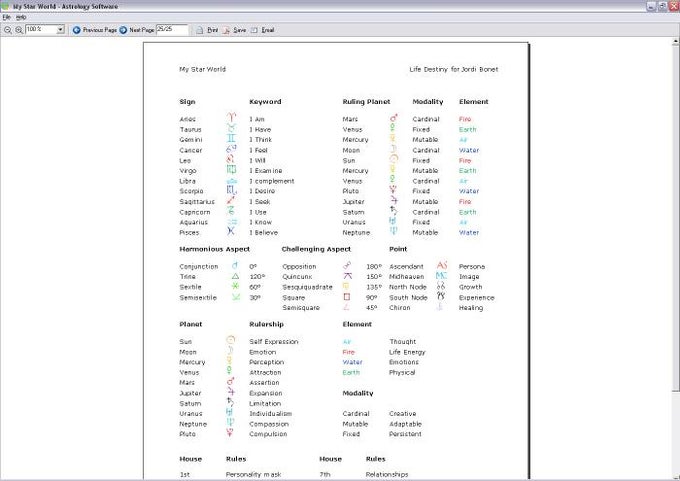Open the 100% zoom level dropdown
Image resolution: width=680 pixels, height=481 pixels.
tap(60, 29)
